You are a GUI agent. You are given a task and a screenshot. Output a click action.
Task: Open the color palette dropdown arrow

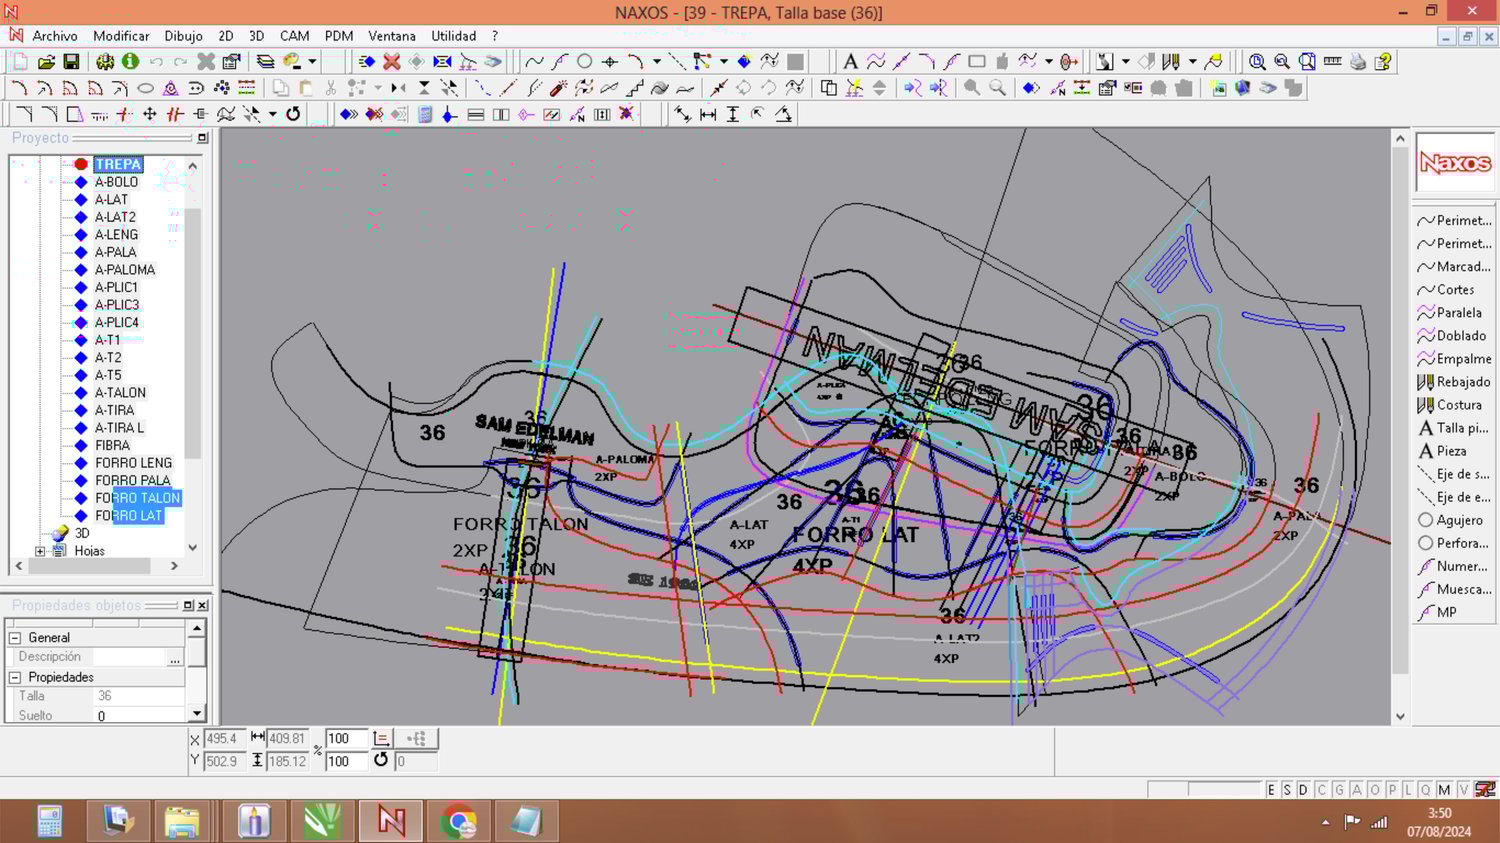tap(312, 62)
